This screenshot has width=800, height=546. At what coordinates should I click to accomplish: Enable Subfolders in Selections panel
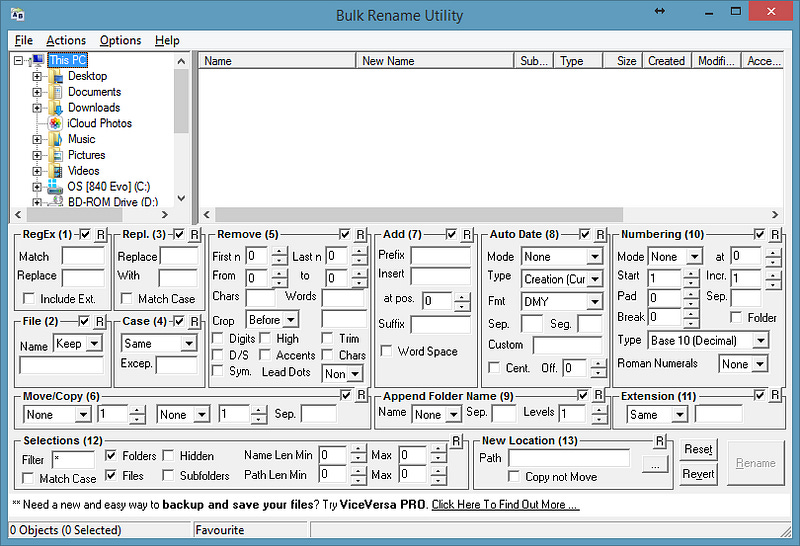coord(168,475)
